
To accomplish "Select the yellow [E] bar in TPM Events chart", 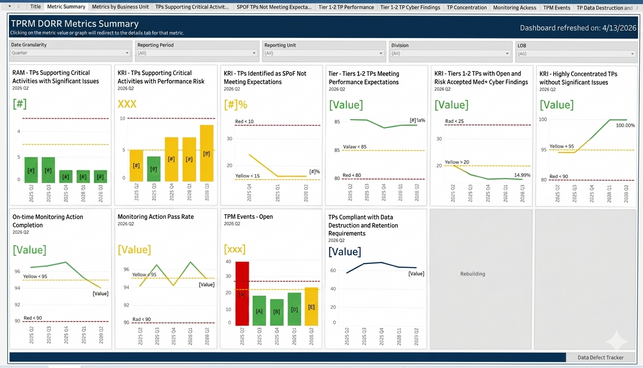I will (x=311, y=307).
